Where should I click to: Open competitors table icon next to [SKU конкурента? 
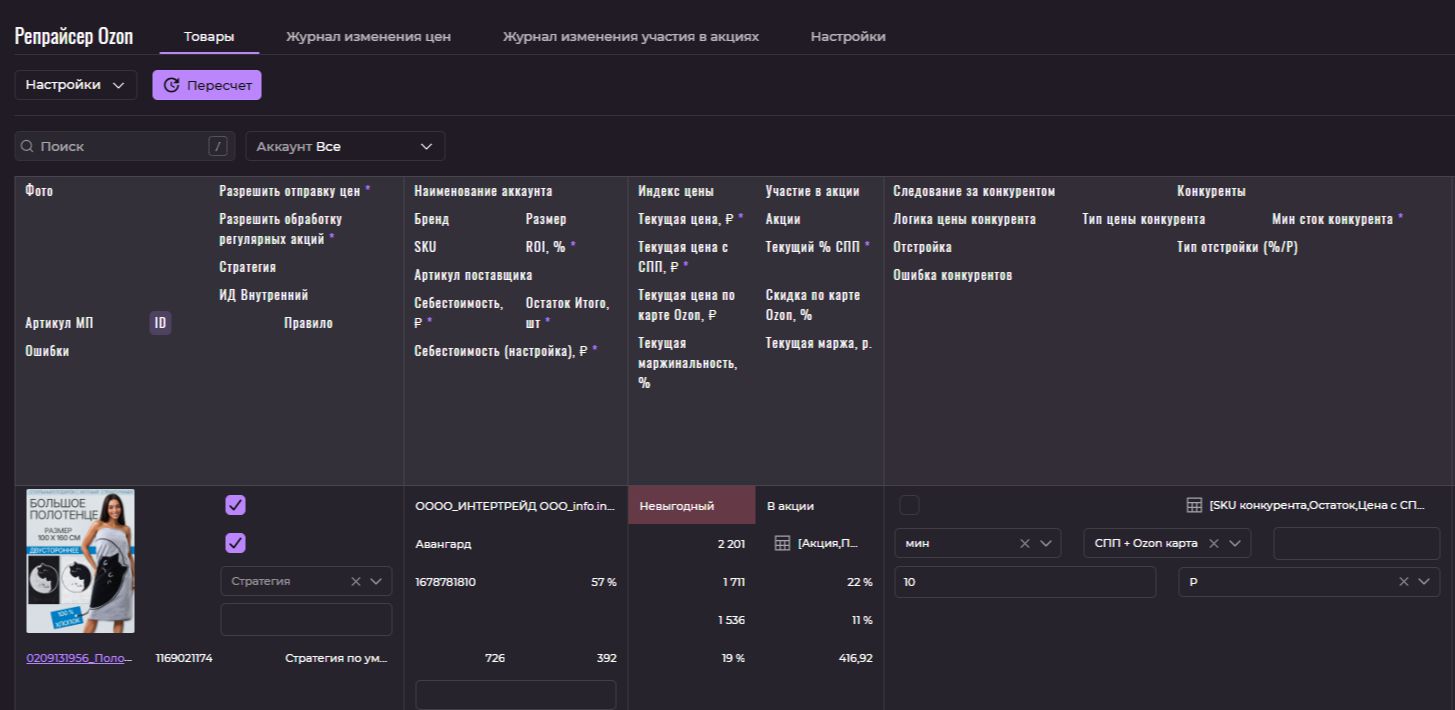pos(1194,505)
